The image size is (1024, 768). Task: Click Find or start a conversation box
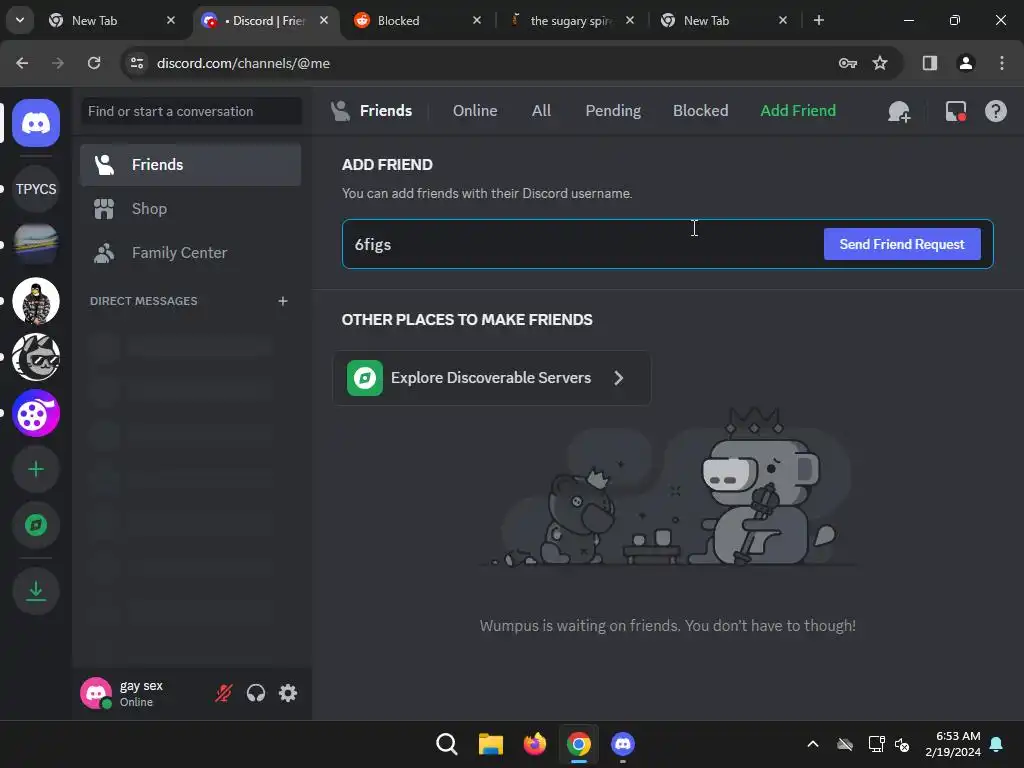click(191, 111)
